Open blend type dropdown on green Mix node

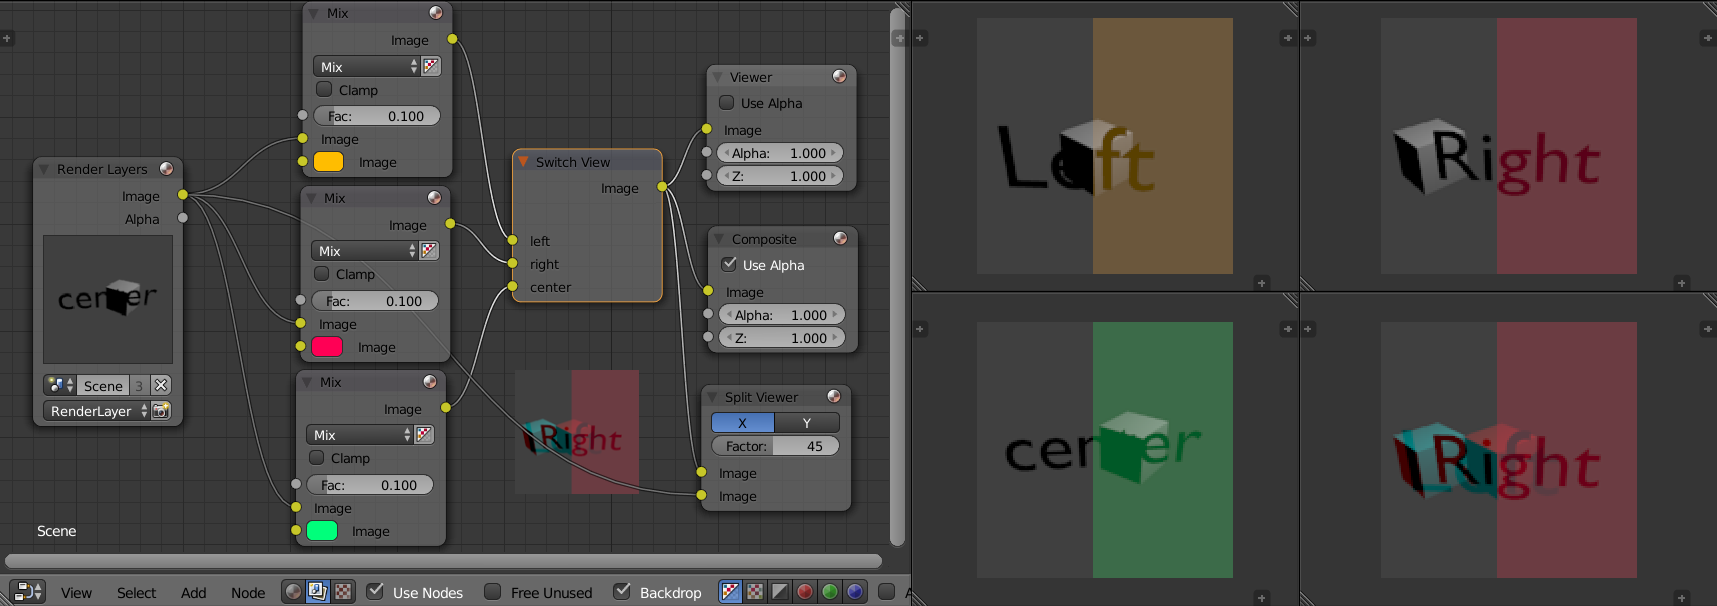pos(360,435)
